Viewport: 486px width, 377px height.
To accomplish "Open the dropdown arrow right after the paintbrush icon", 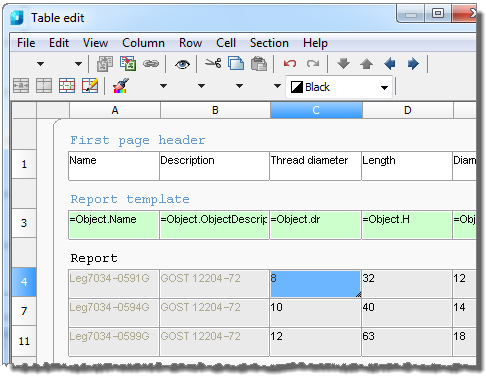I will (x=163, y=86).
